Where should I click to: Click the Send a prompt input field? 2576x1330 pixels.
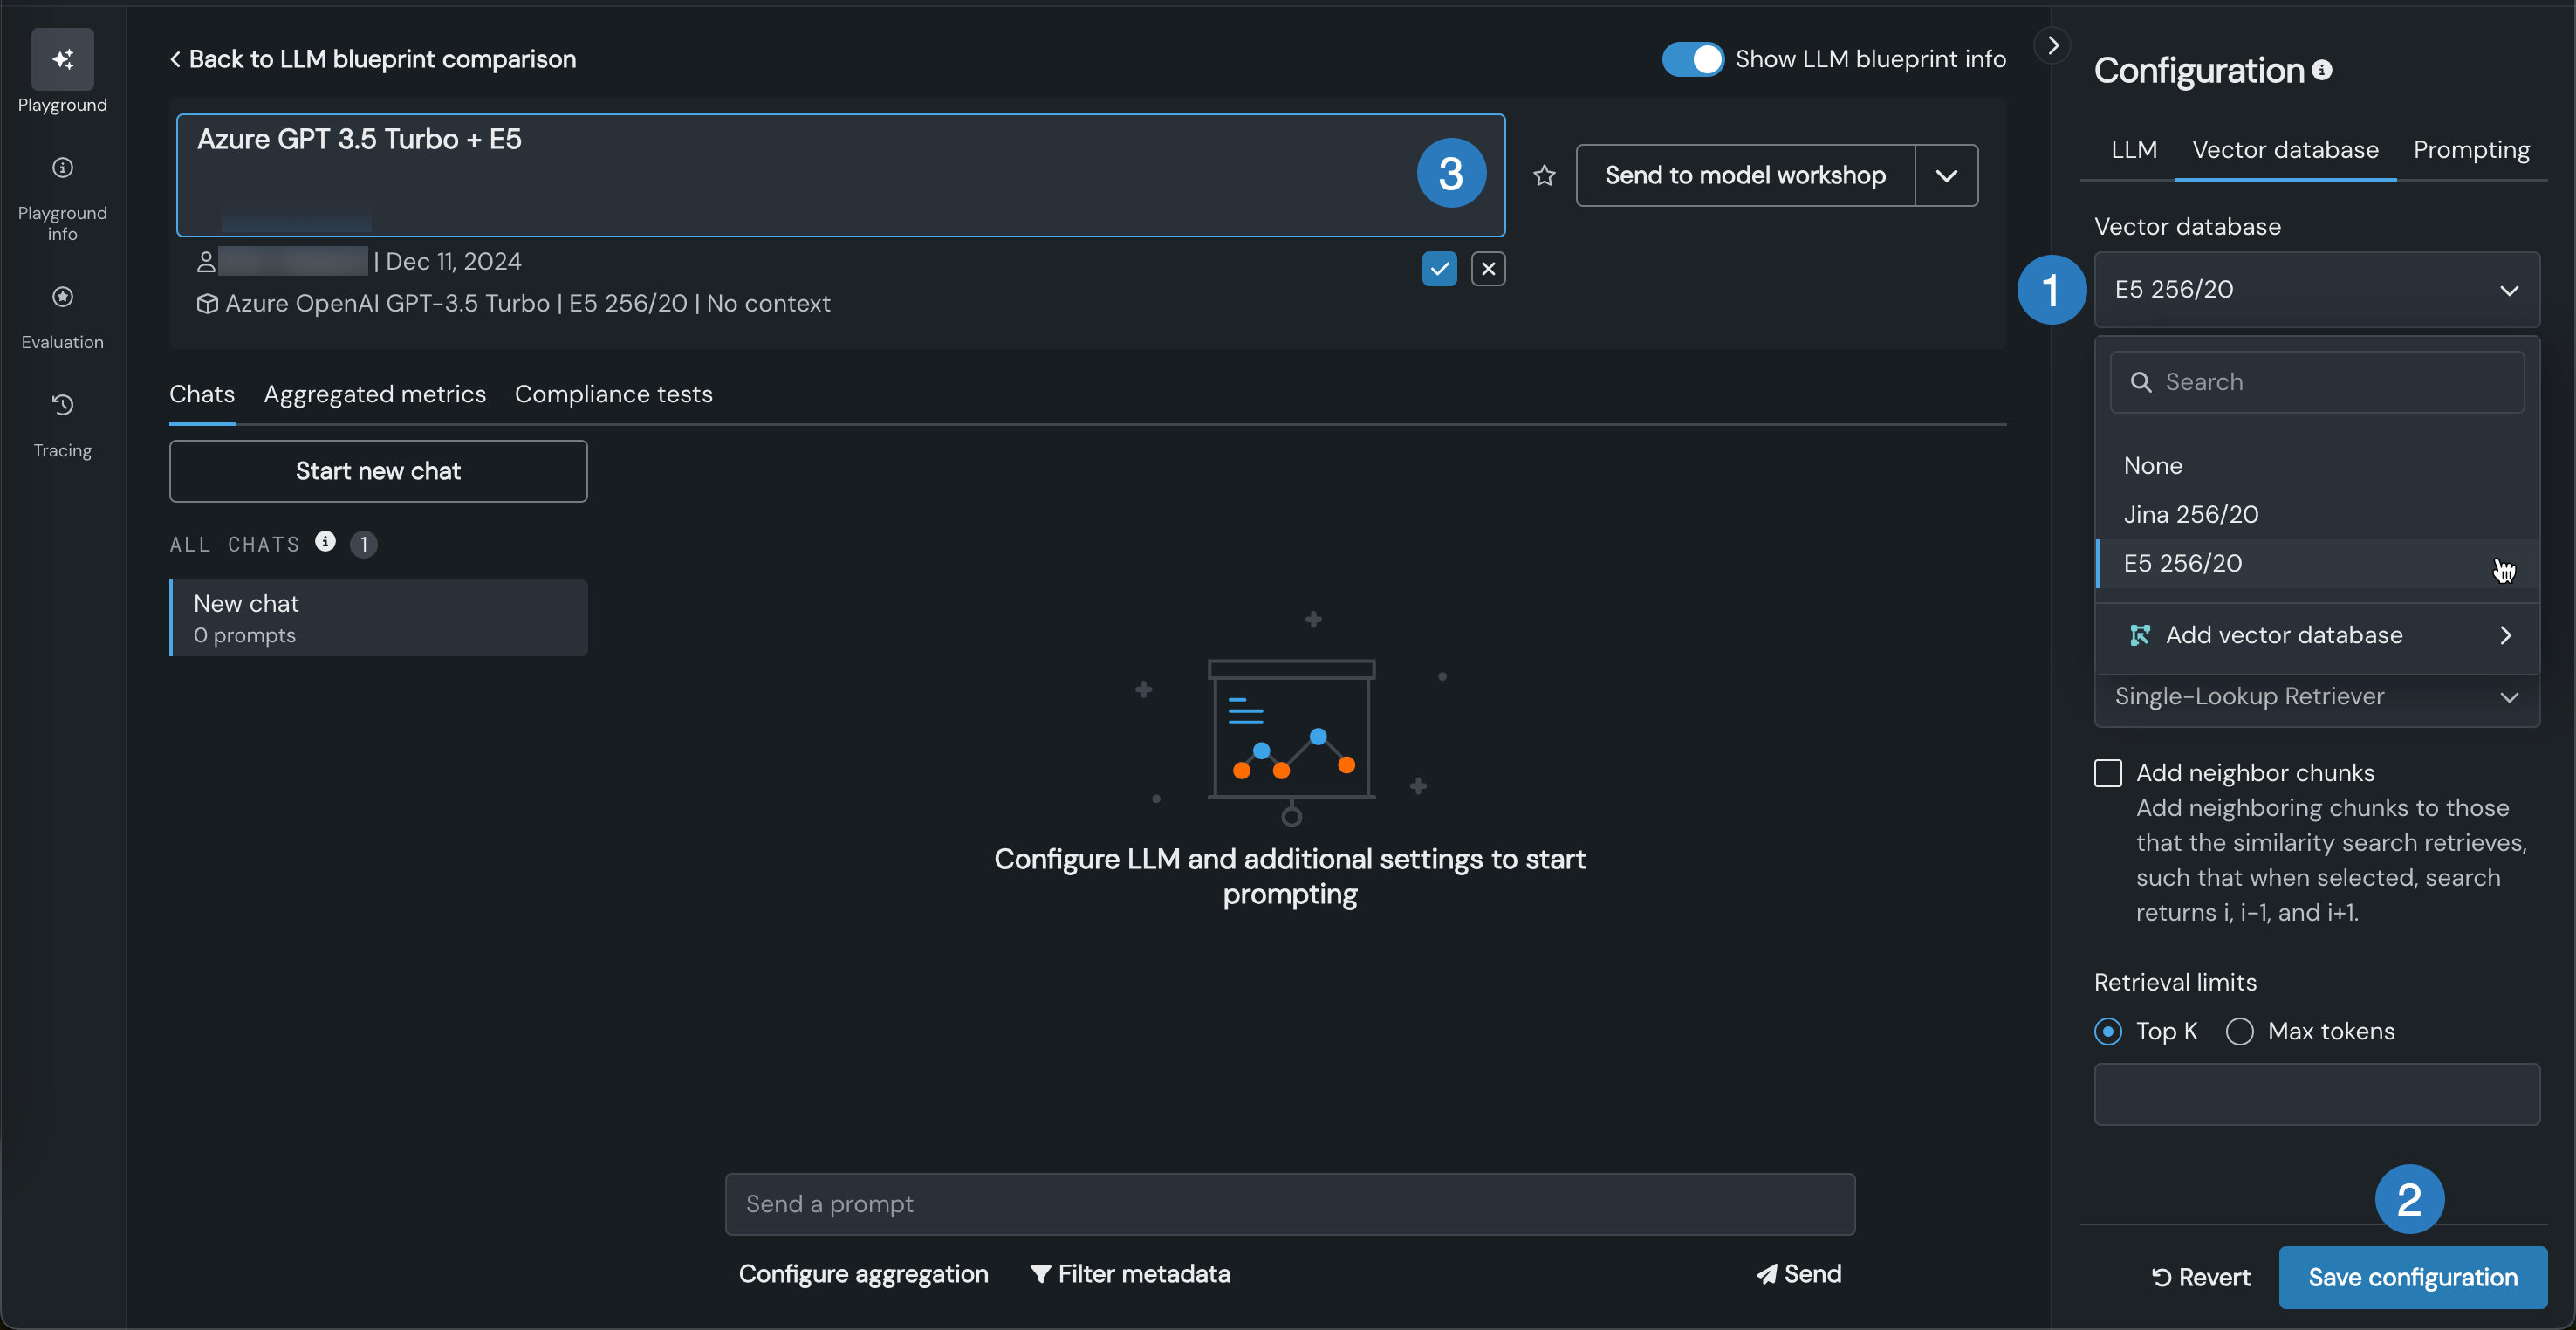pyautogui.click(x=1289, y=1204)
